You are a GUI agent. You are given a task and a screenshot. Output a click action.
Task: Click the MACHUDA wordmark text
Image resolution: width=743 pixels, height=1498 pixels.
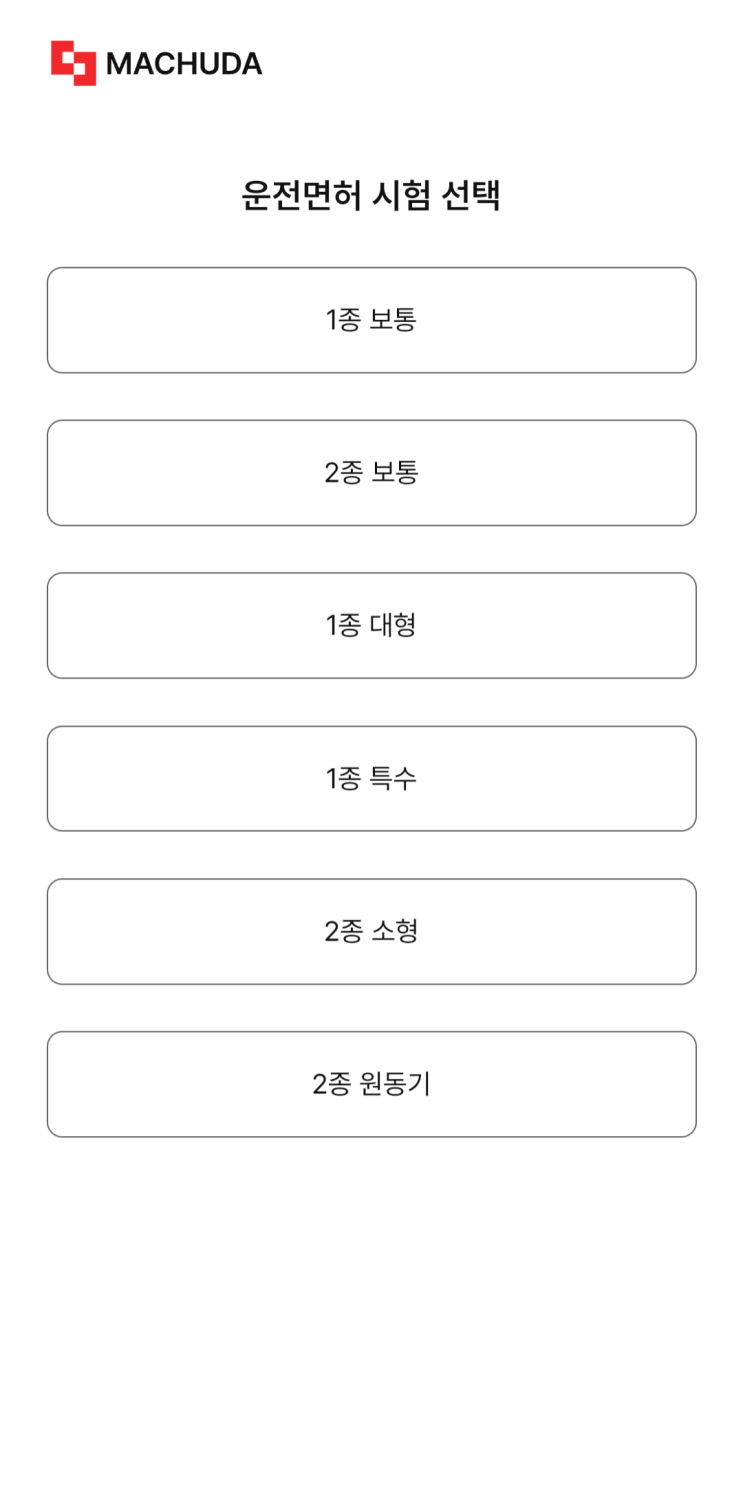(x=184, y=64)
